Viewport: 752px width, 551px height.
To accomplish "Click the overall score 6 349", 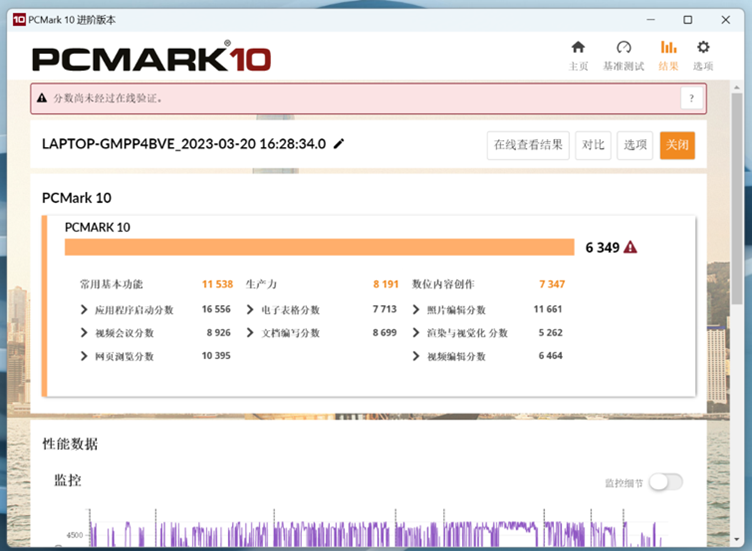I will coord(602,247).
